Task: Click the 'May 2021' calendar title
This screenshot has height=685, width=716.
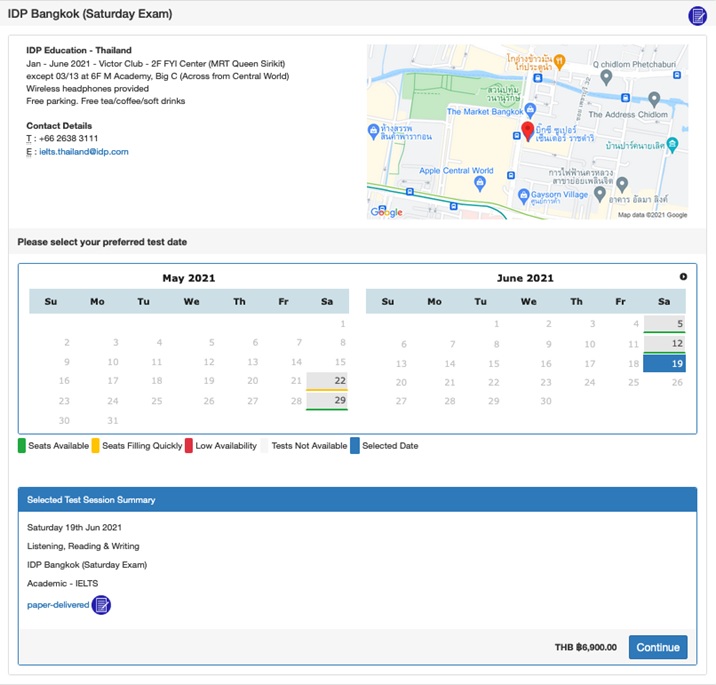Action: [x=189, y=278]
